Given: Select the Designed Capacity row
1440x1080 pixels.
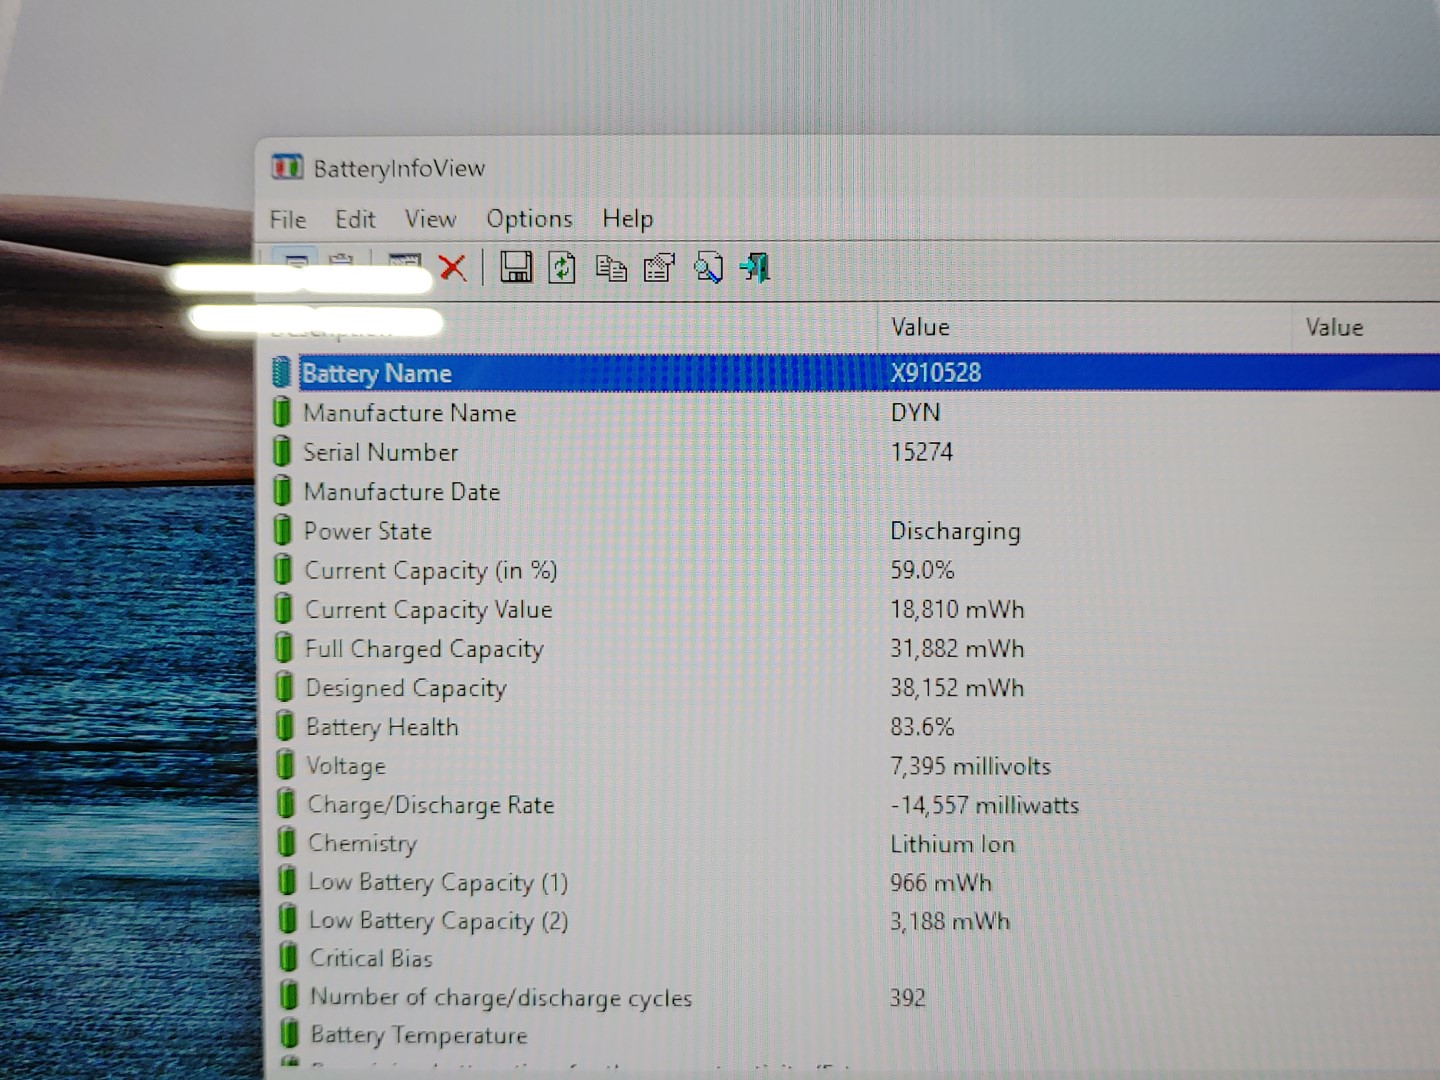Looking at the screenshot, I should 406,688.
